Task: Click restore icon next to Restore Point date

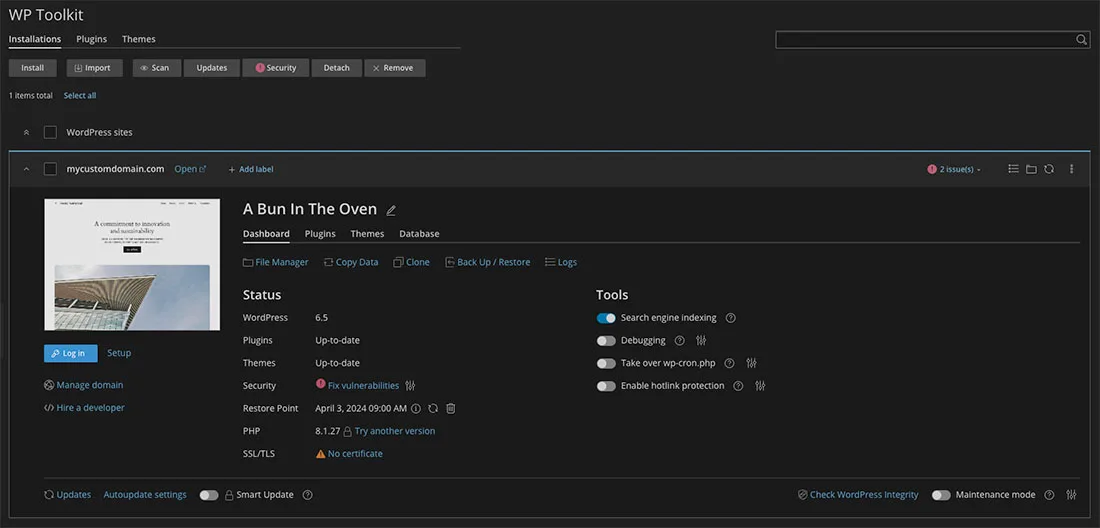Action: tap(433, 408)
